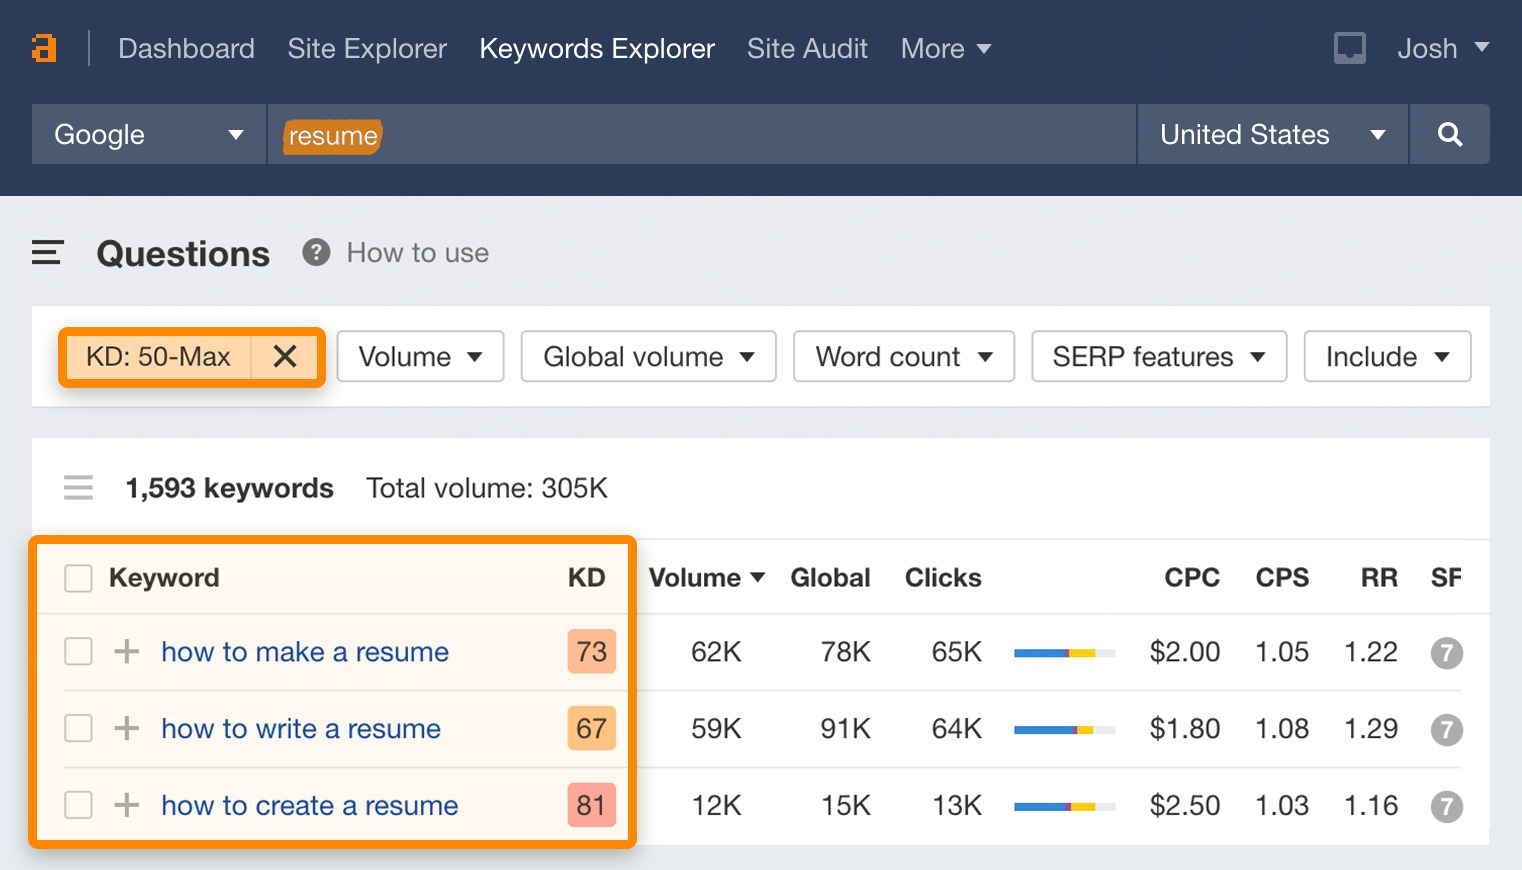Remove the KD: 50-Max filter

tap(285, 356)
